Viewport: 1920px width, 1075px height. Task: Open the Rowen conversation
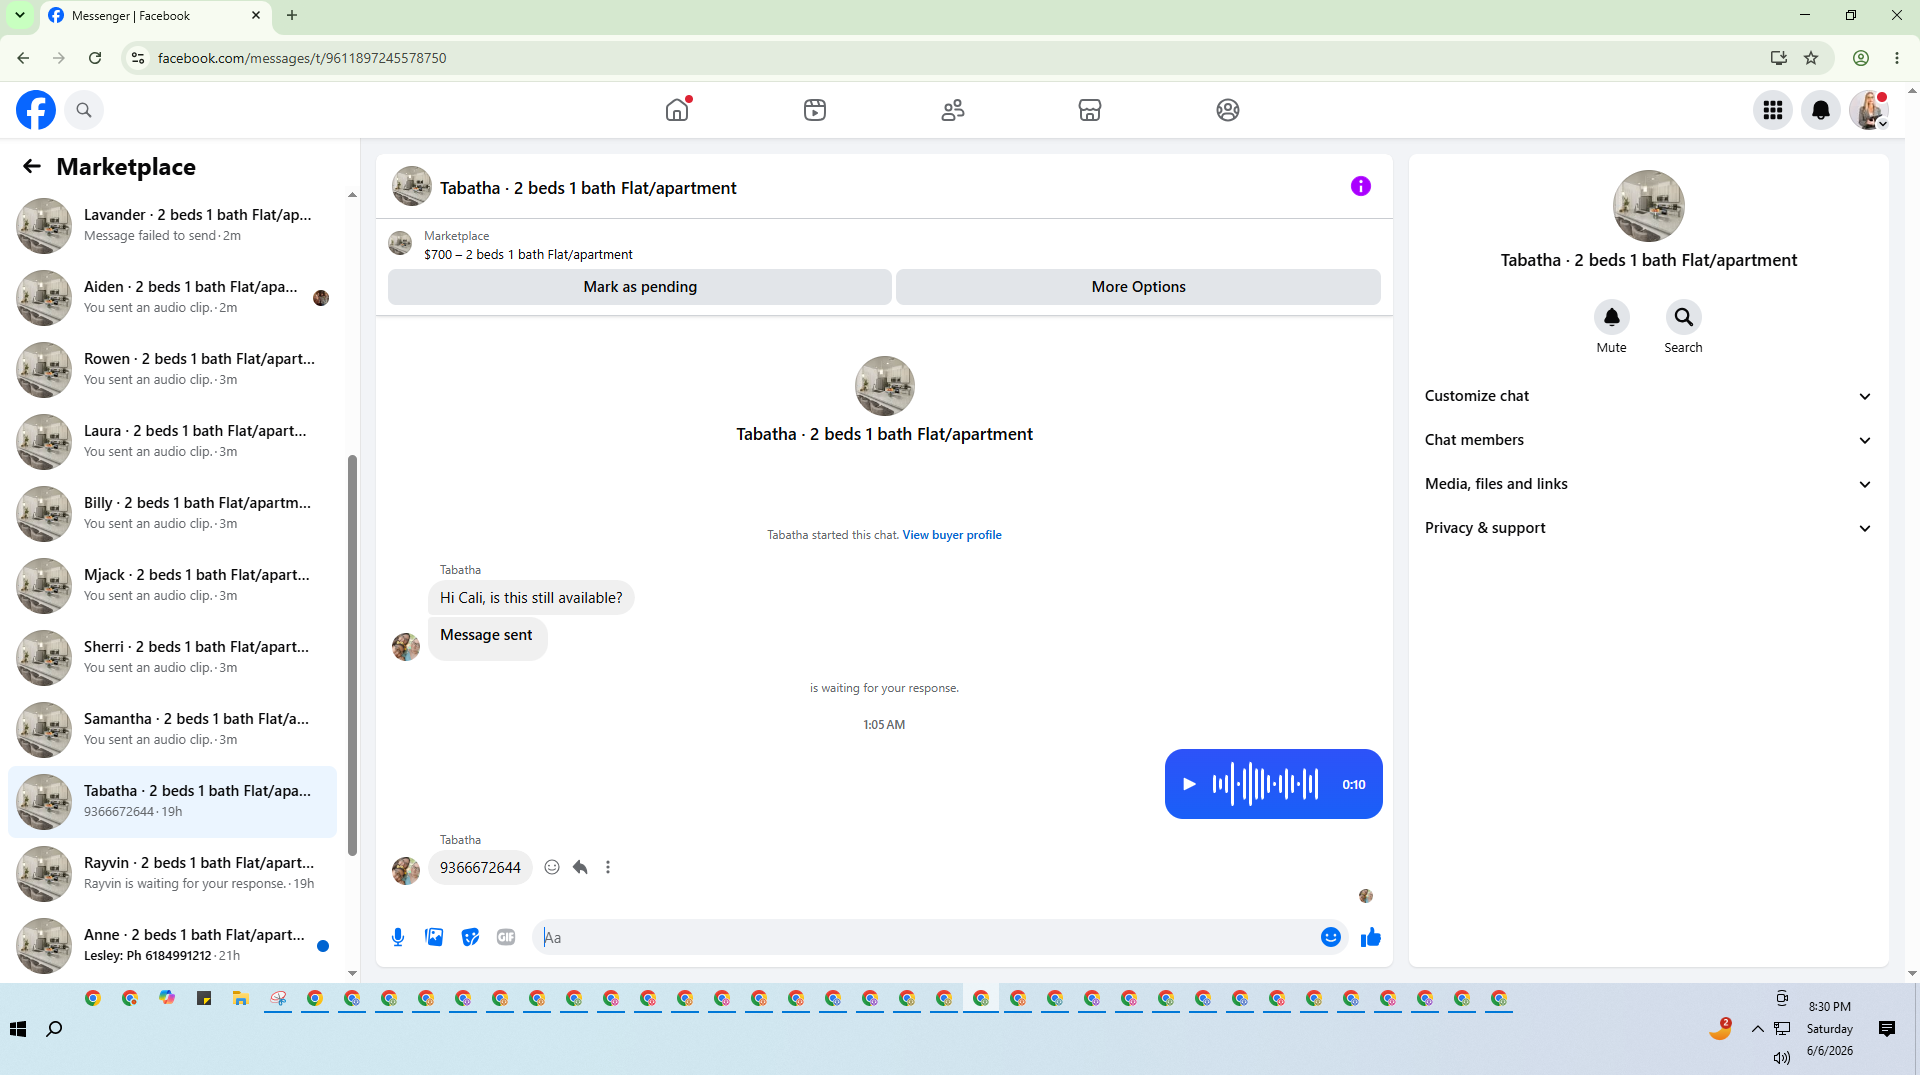point(172,369)
